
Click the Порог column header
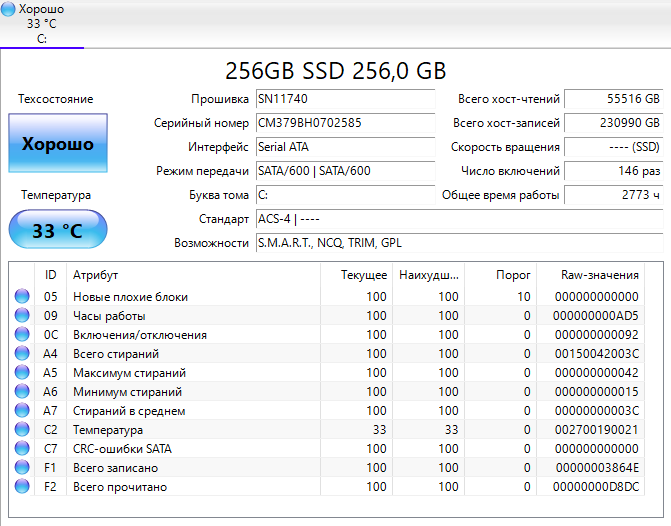pyautogui.click(x=500, y=274)
